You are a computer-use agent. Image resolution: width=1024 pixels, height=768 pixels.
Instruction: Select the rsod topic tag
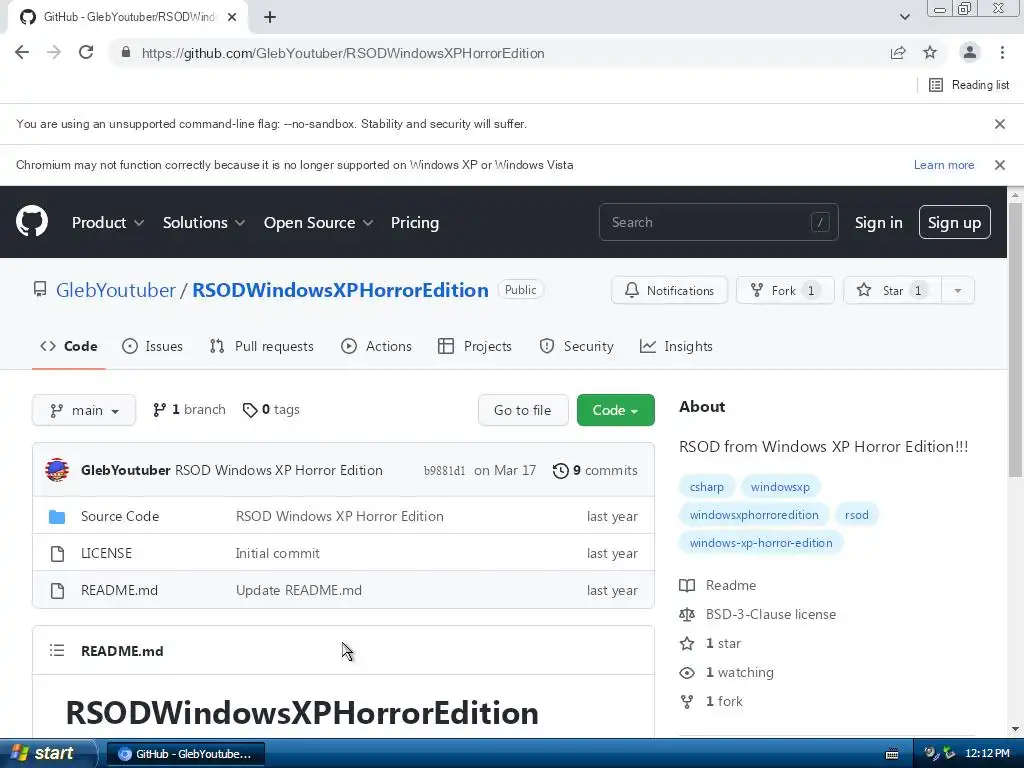[x=856, y=515]
